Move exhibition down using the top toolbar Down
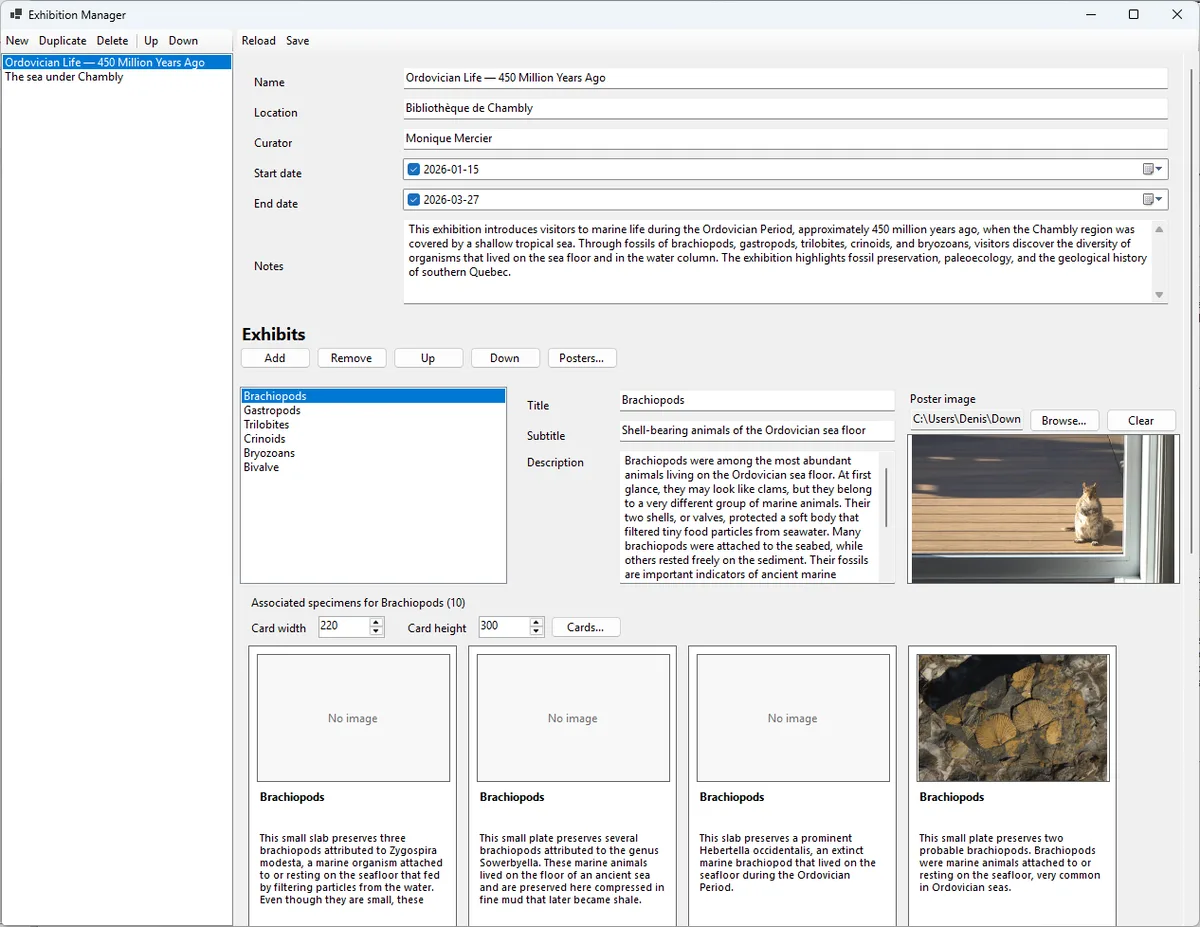1200x927 pixels. (x=183, y=41)
